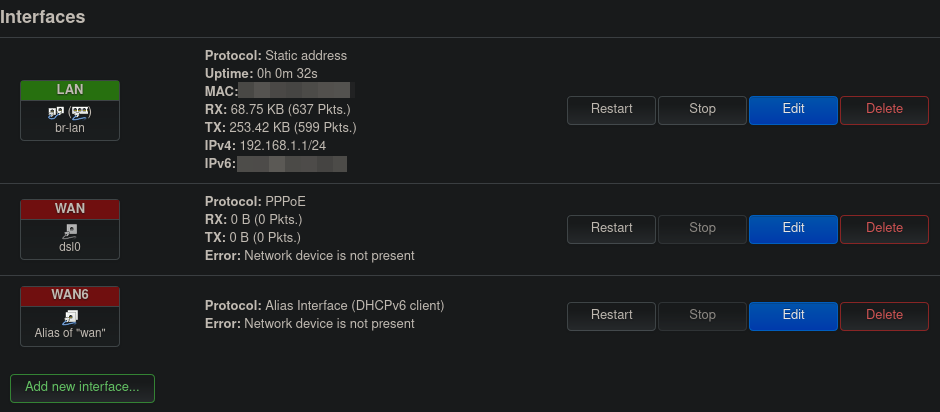940x412 pixels.
Task: Delete the LAN interface
Action: [884, 110]
